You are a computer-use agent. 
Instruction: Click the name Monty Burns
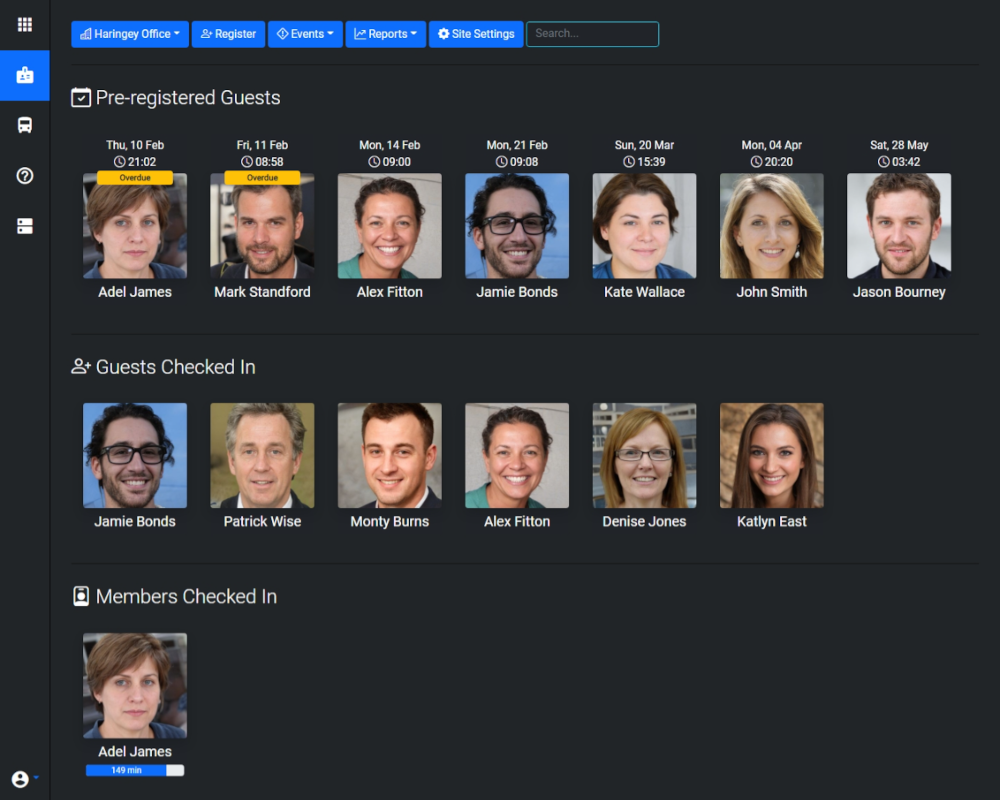tap(390, 522)
